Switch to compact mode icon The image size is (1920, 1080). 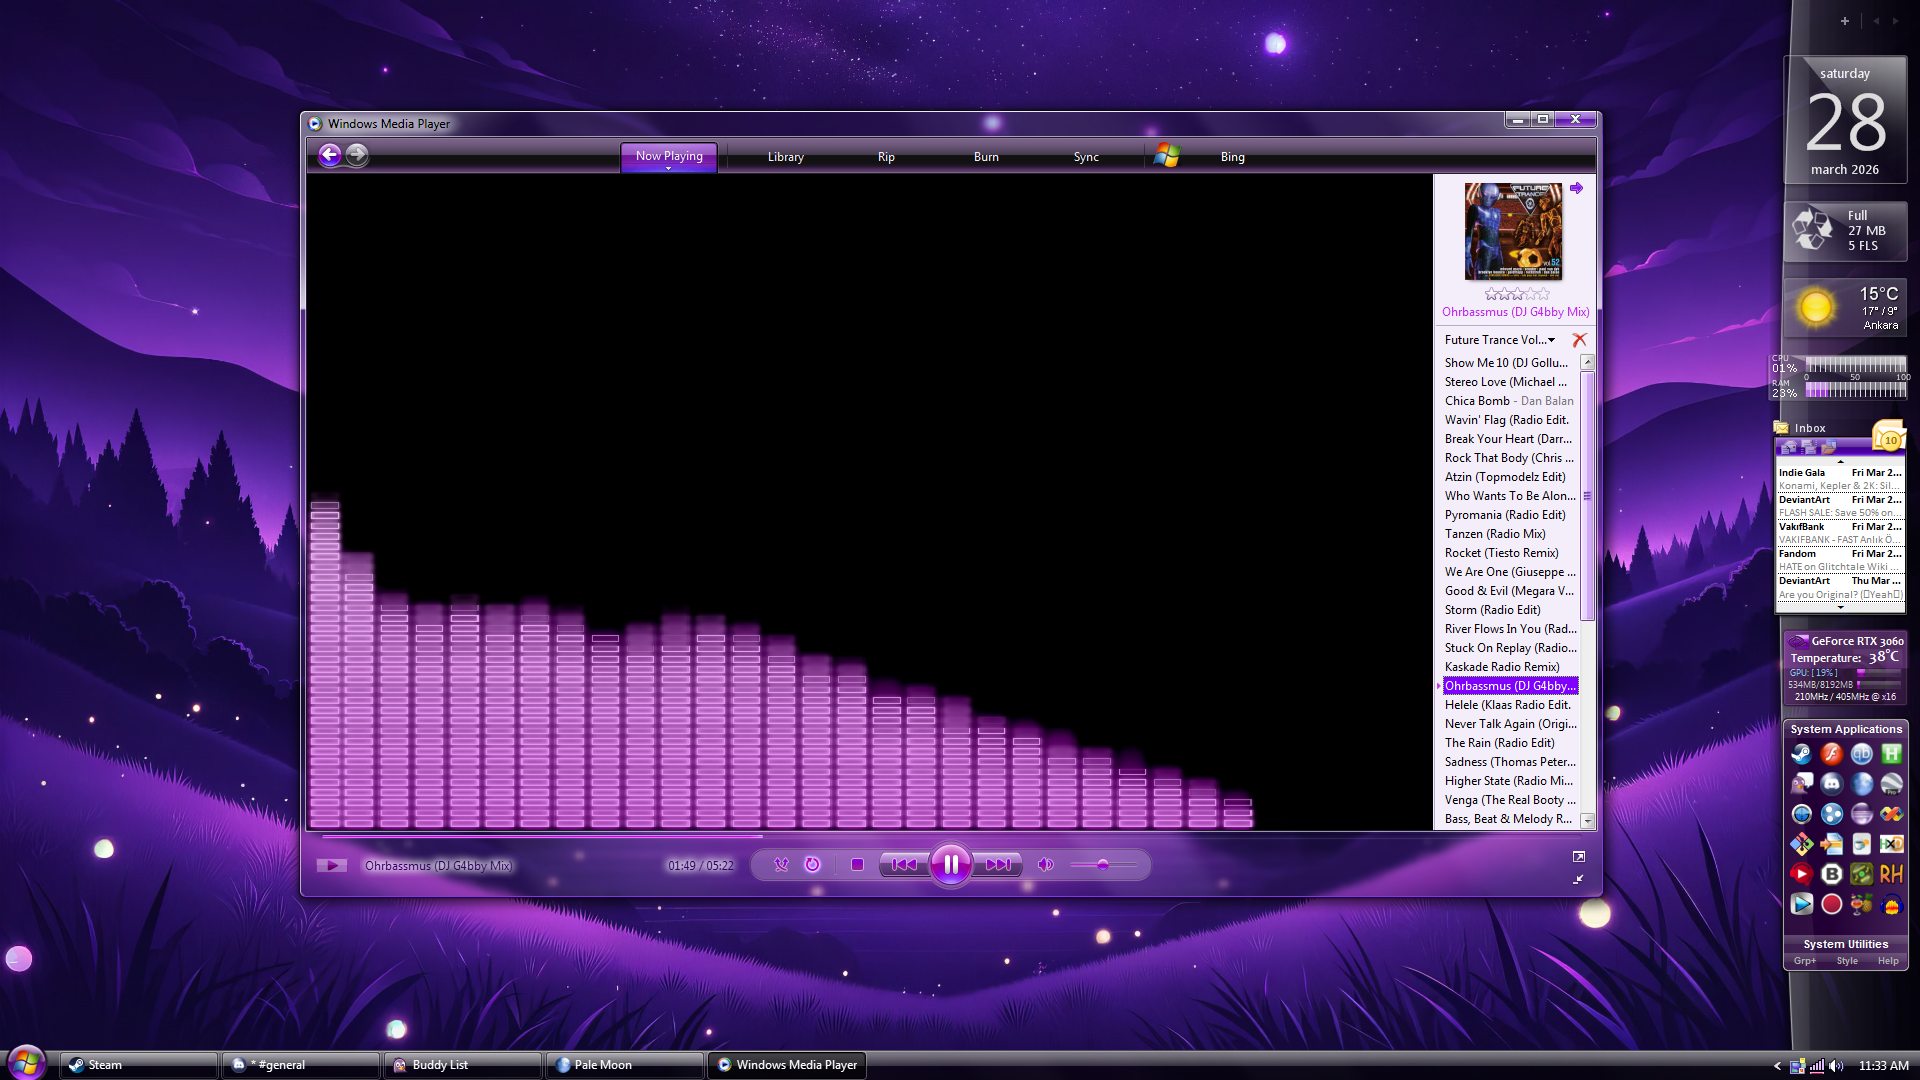pos(1578,880)
